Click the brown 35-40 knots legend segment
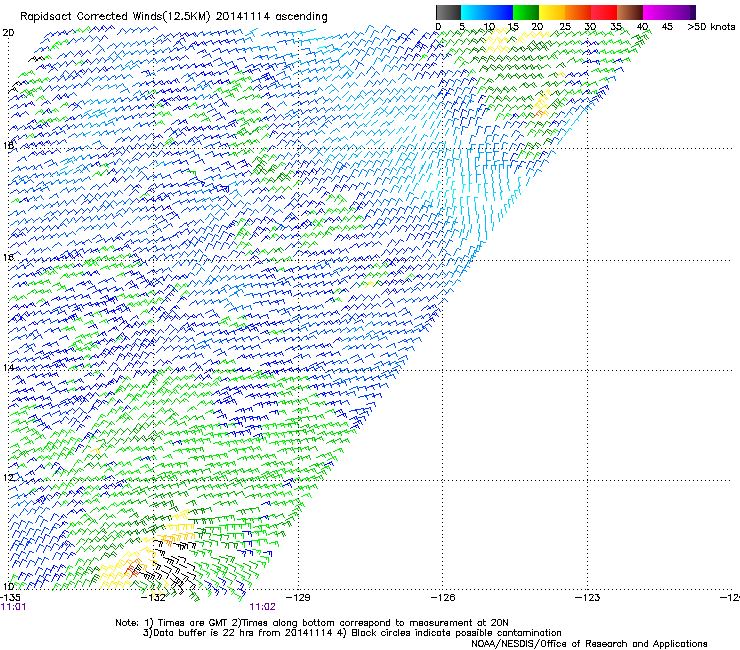The width and height of the screenshot is (740, 650). [630, 12]
